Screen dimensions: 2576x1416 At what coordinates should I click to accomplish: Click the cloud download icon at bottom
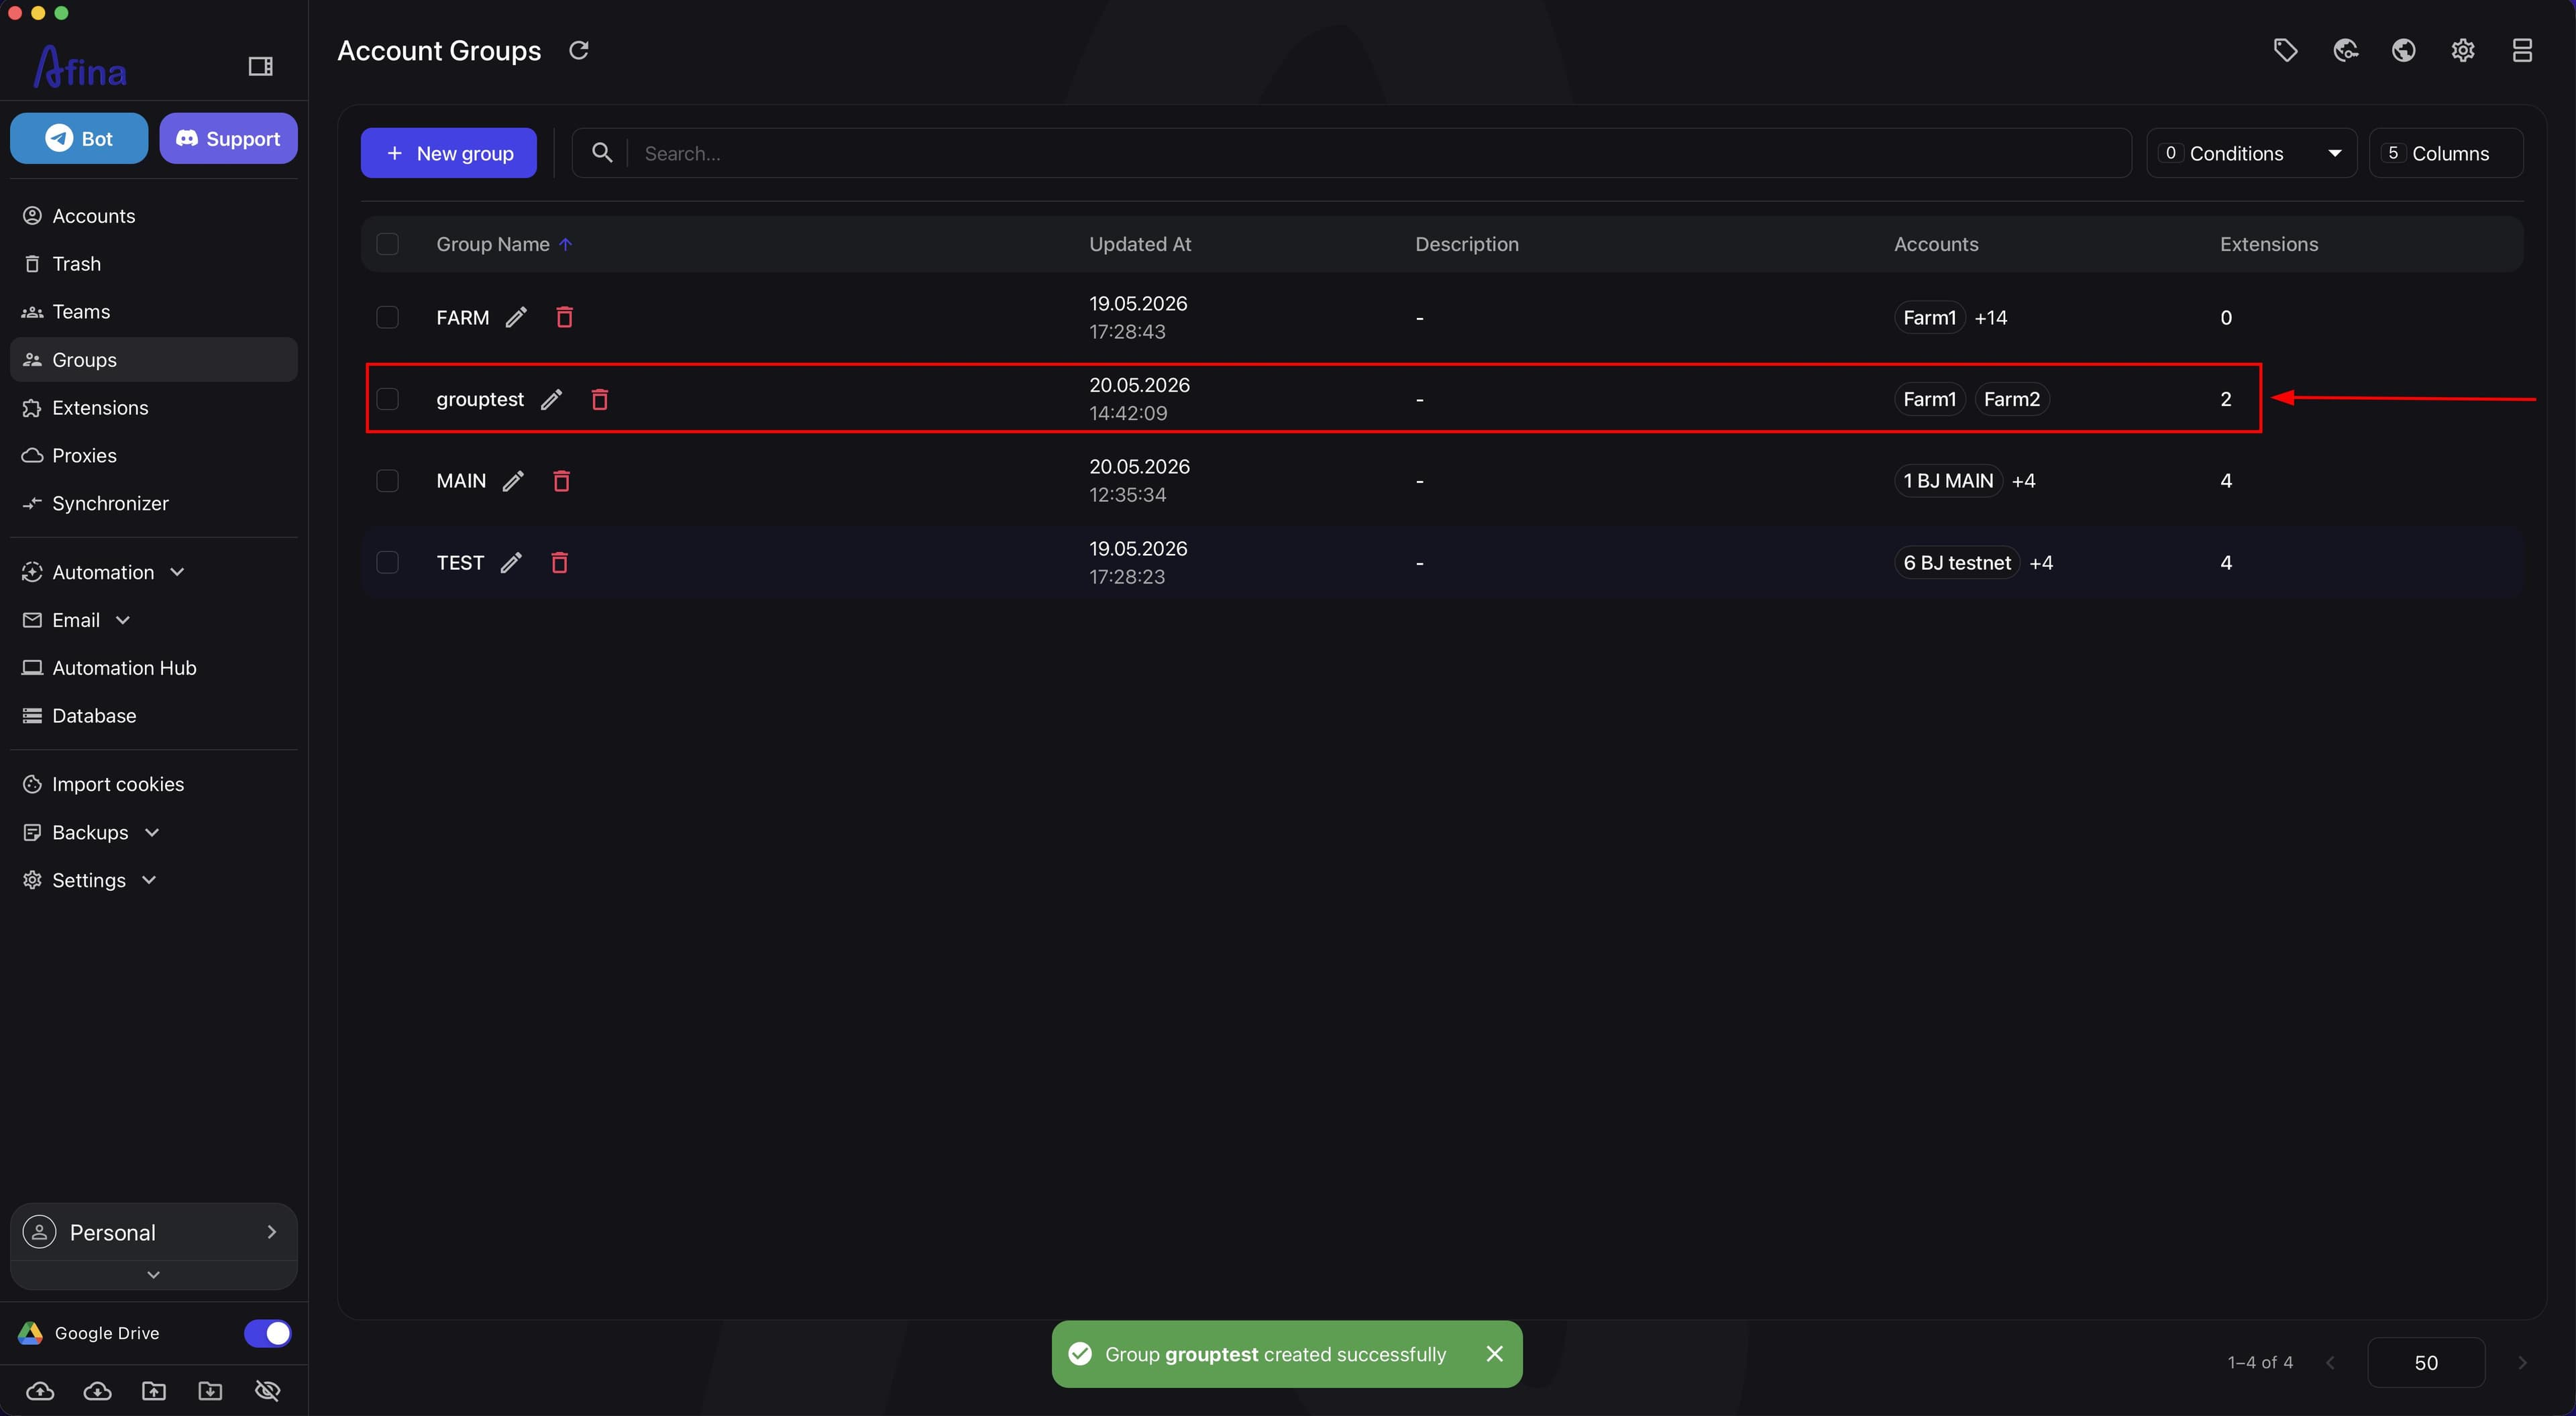click(x=97, y=1391)
